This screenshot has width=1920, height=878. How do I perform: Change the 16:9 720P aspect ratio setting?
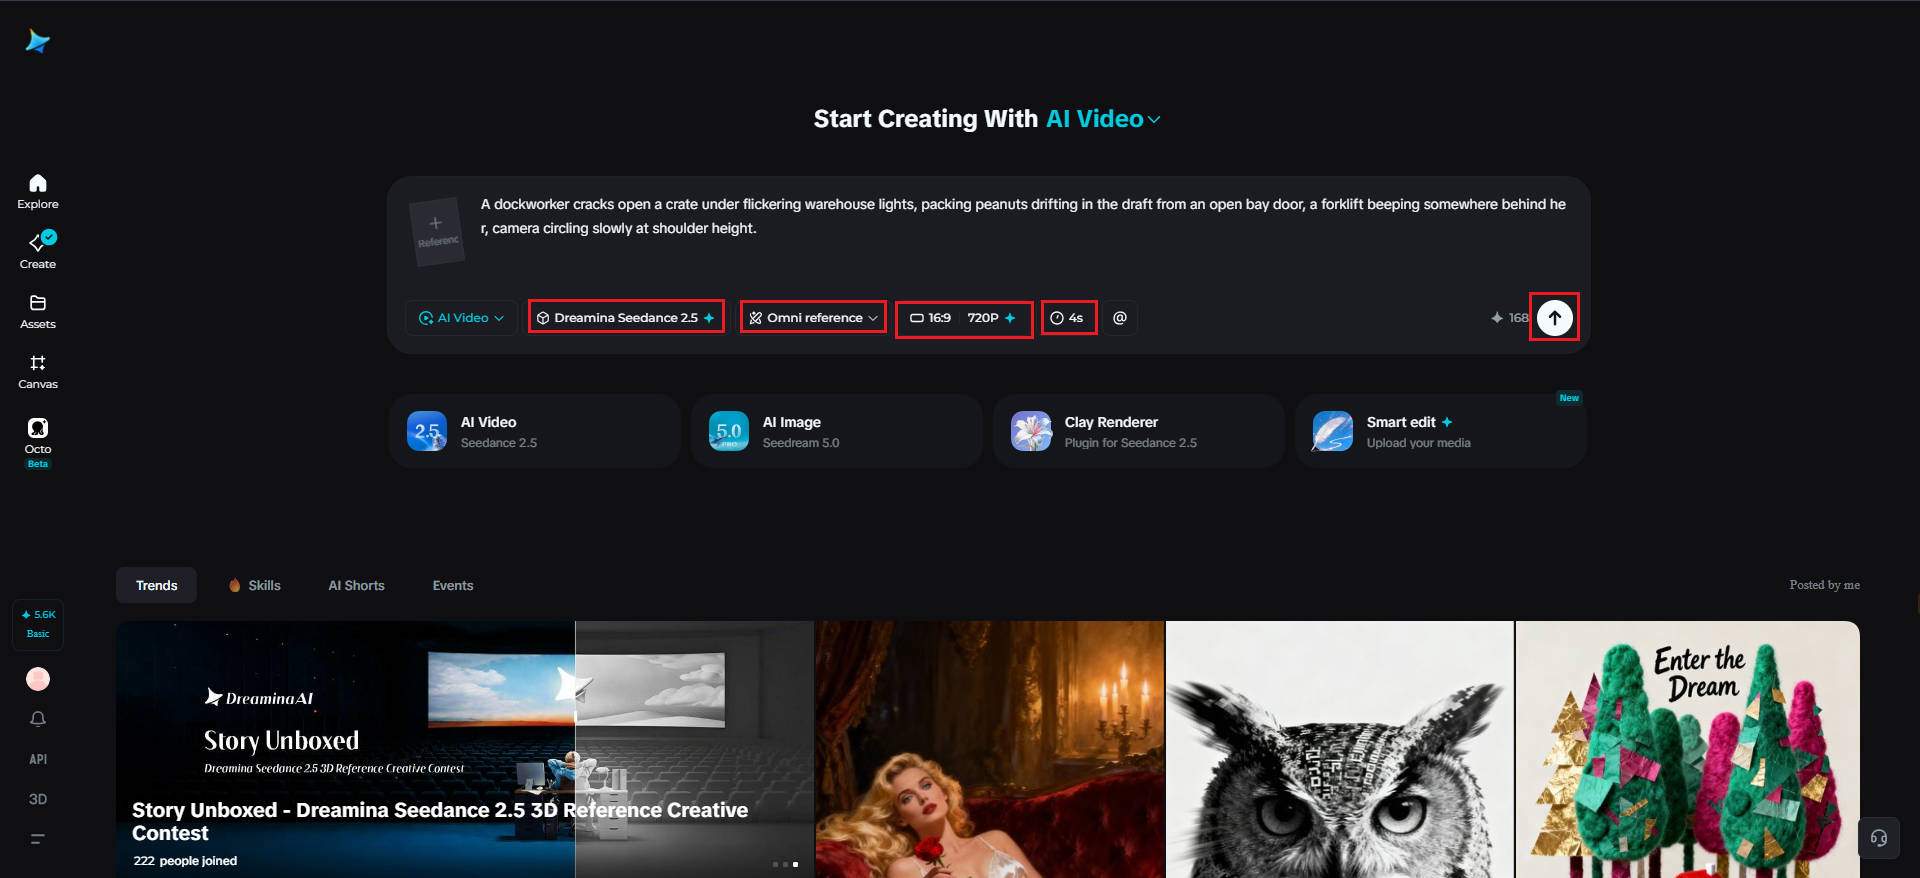[963, 318]
